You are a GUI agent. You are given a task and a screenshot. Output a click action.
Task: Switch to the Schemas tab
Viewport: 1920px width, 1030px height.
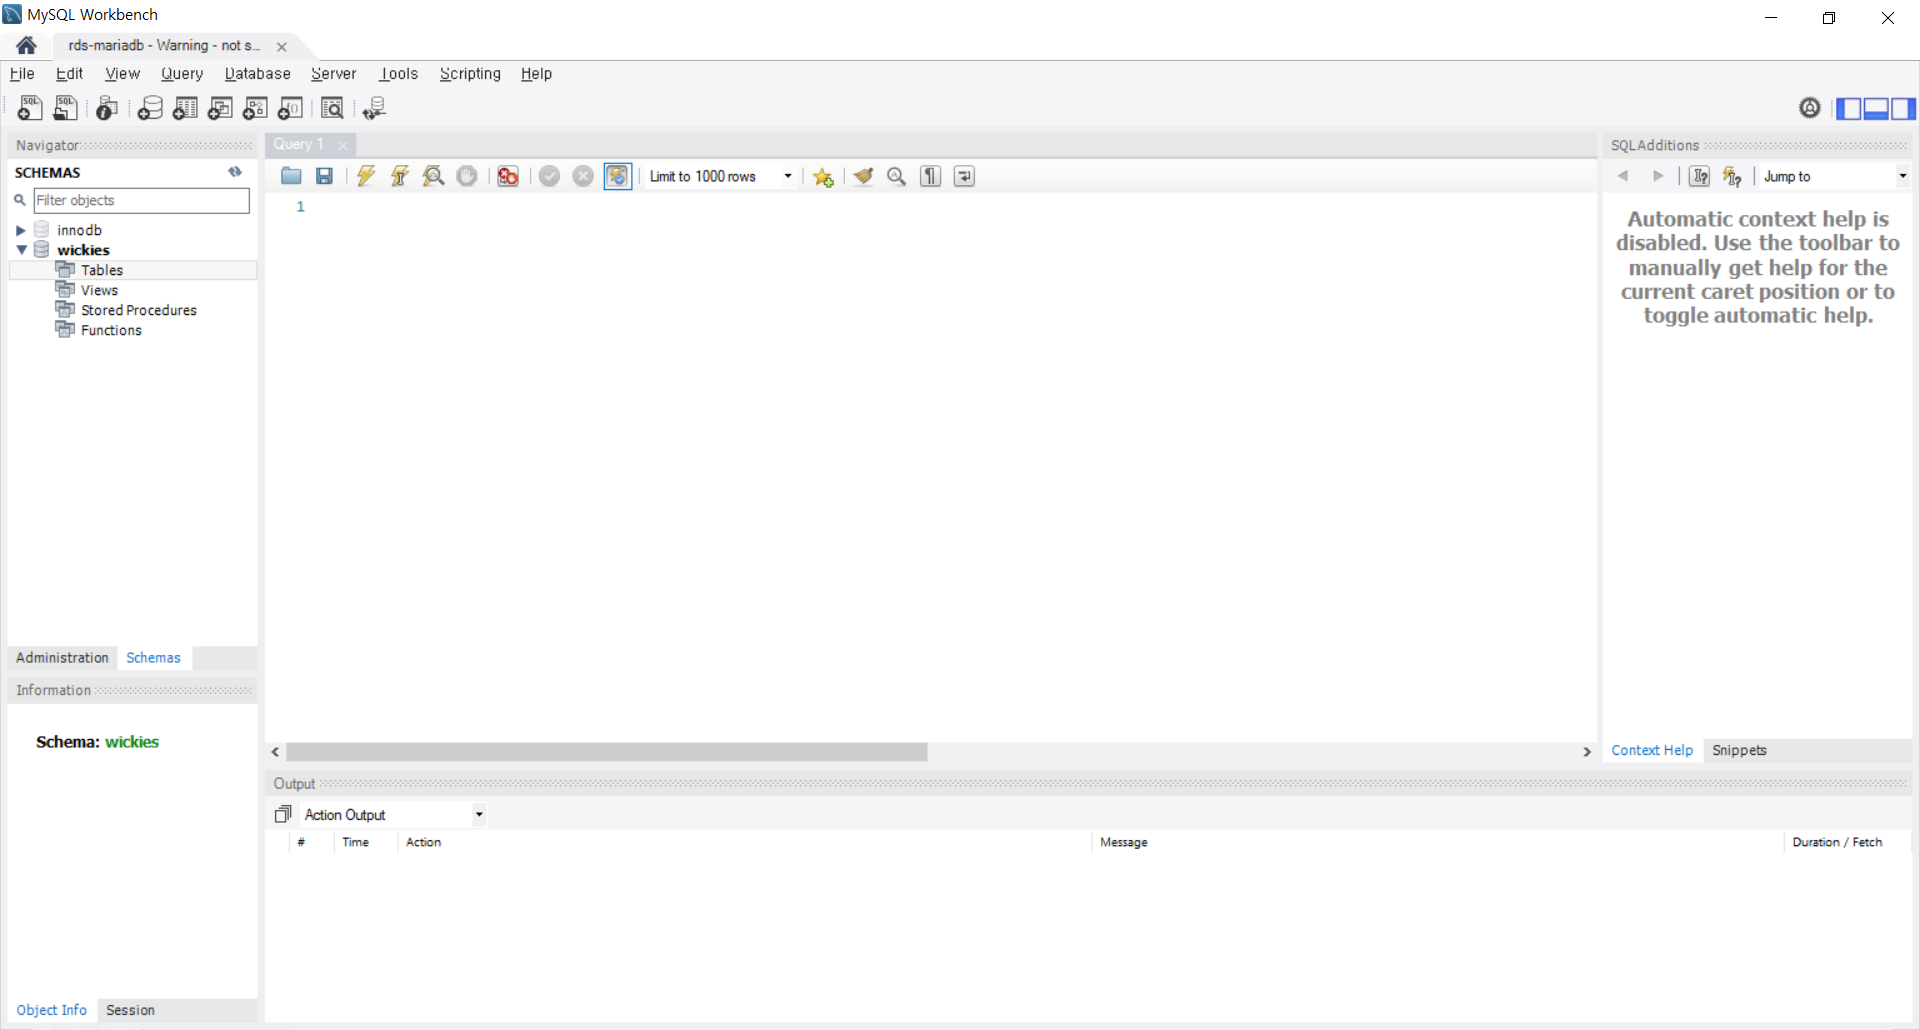[153, 658]
